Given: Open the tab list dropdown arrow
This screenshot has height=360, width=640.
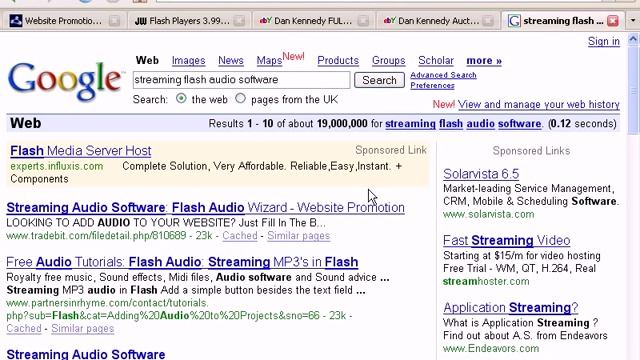Looking at the screenshot, I should [633, 20].
